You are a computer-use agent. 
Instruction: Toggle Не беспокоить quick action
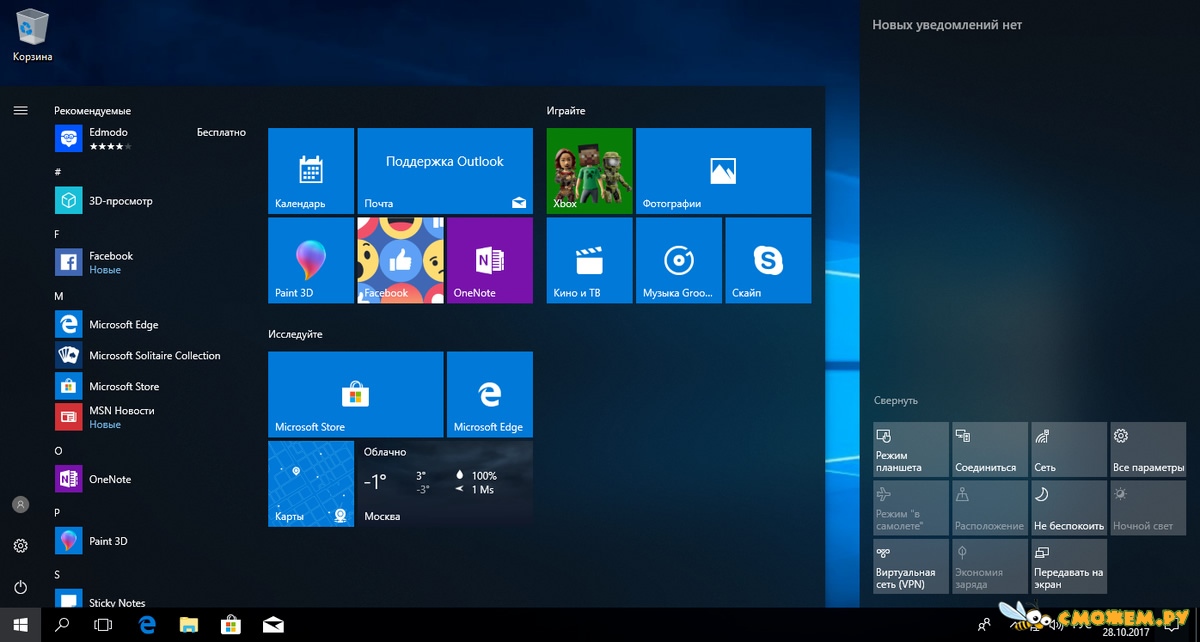pyautogui.click(x=1069, y=508)
